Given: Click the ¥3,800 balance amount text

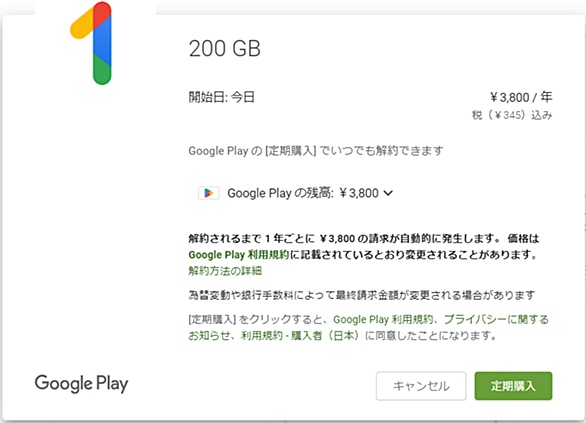Looking at the screenshot, I should [359, 193].
